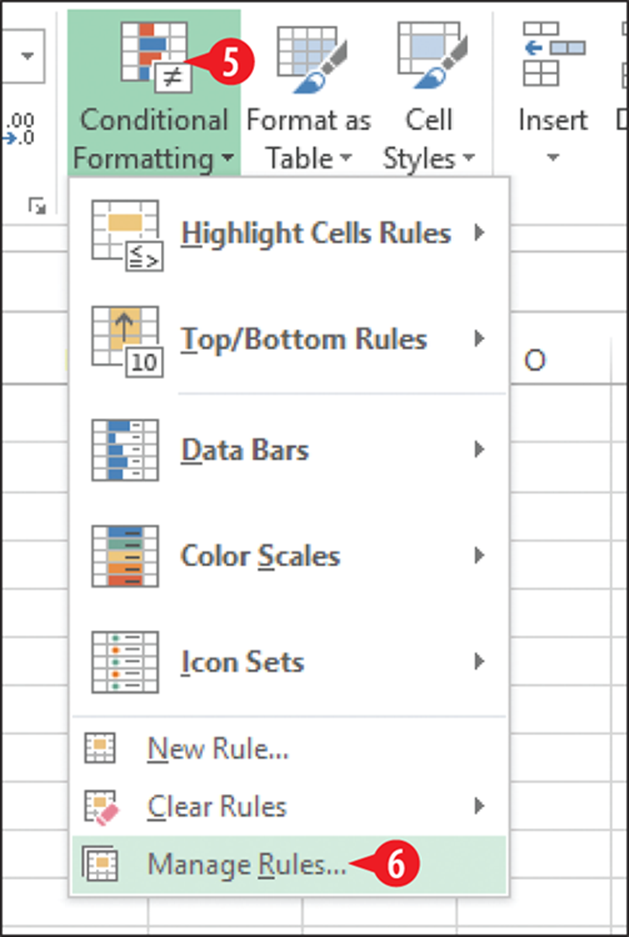Click the Color Scales icon
Screen dimensions: 629x937
pos(125,556)
